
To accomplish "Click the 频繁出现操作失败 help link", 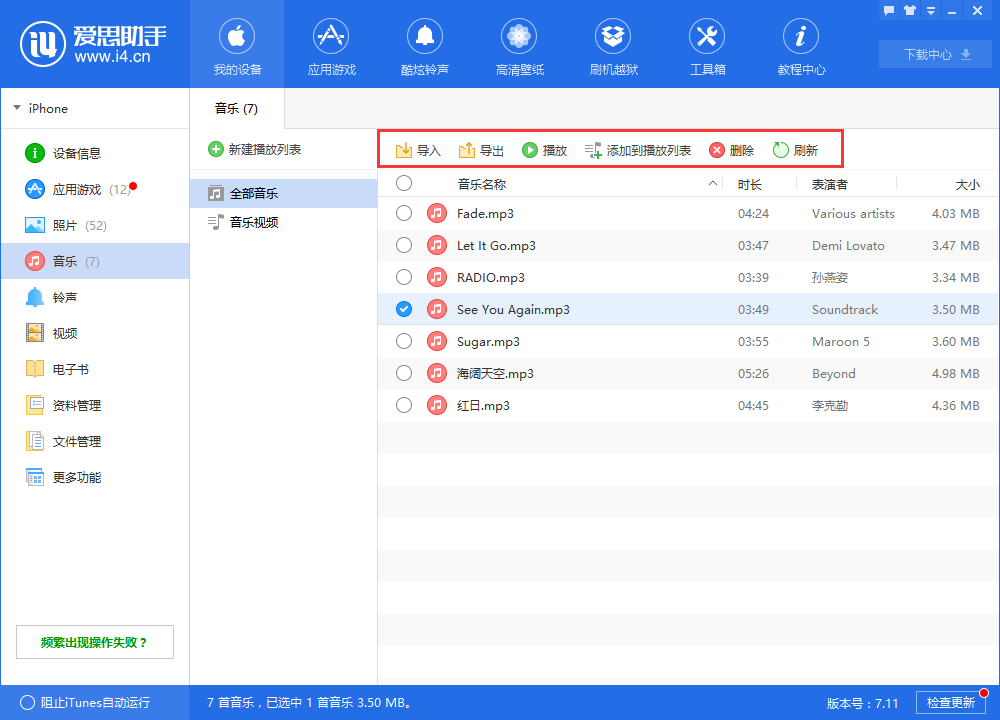I will [x=94, y=641].
